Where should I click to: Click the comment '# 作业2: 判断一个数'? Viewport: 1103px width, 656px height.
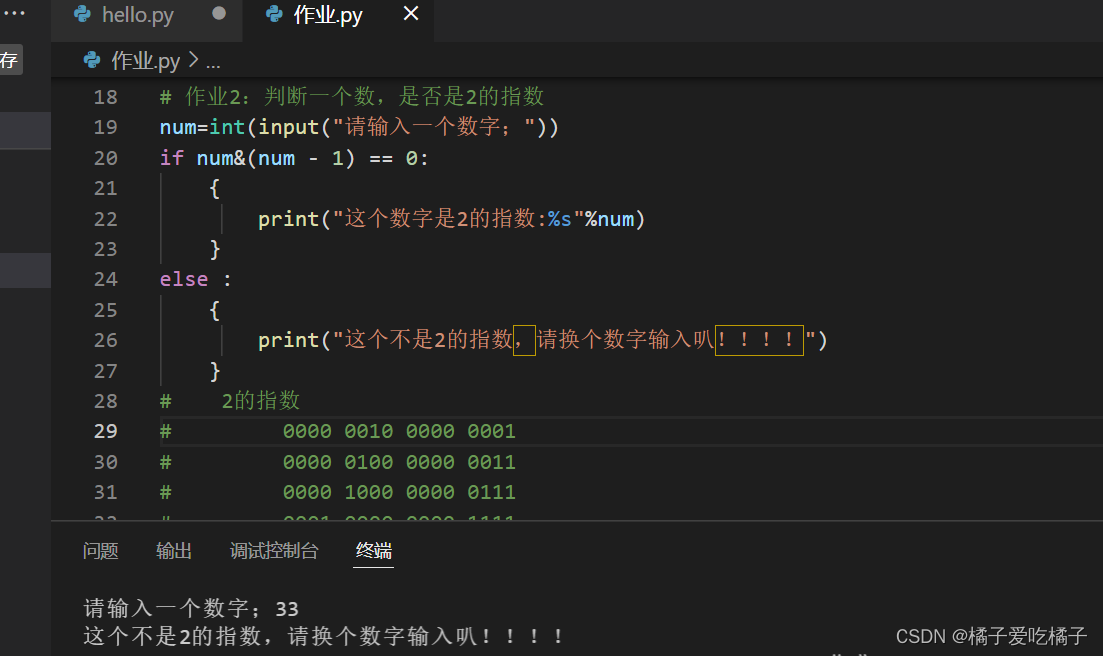click(352, 96)
